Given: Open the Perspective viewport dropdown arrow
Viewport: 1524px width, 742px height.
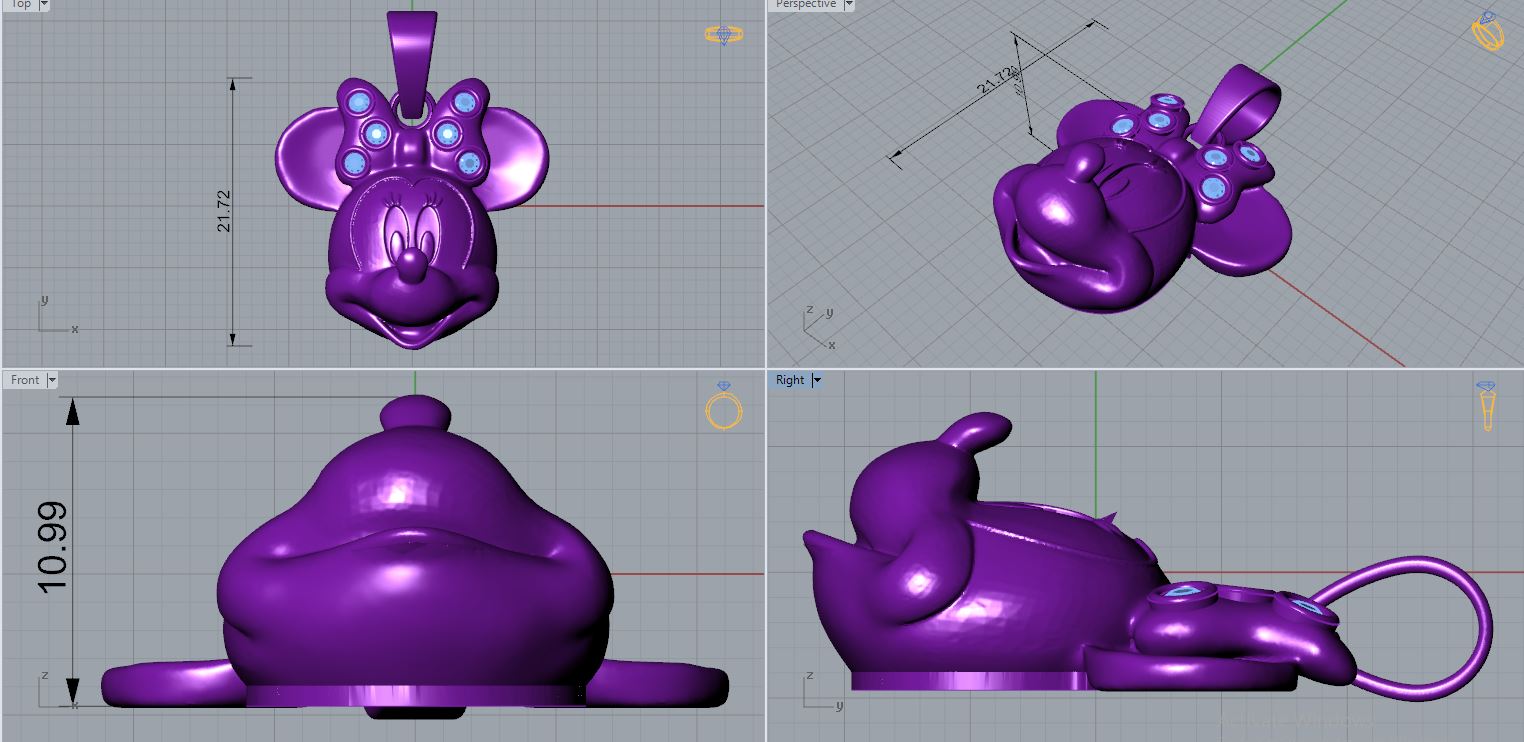Looking at the screenshot, I should tap(849, 4).
